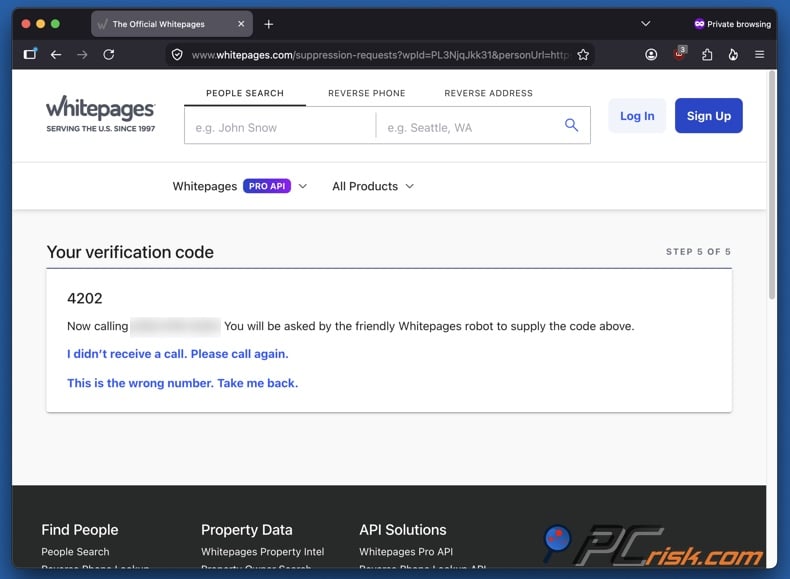Click the tracking protection shield icon
This screenshot has width=790, height=579.
[177, 54]
